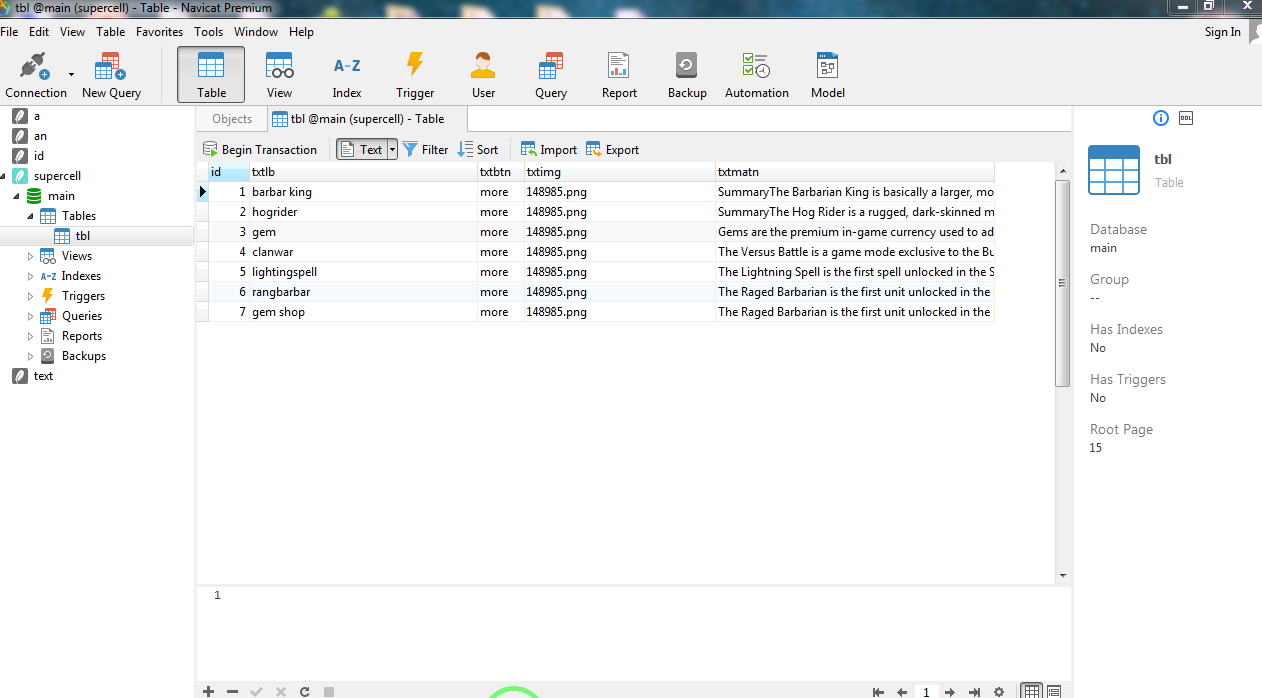Refresh the table data using the bottom bar
The image size is (1262, 698).
pos(304,691)
